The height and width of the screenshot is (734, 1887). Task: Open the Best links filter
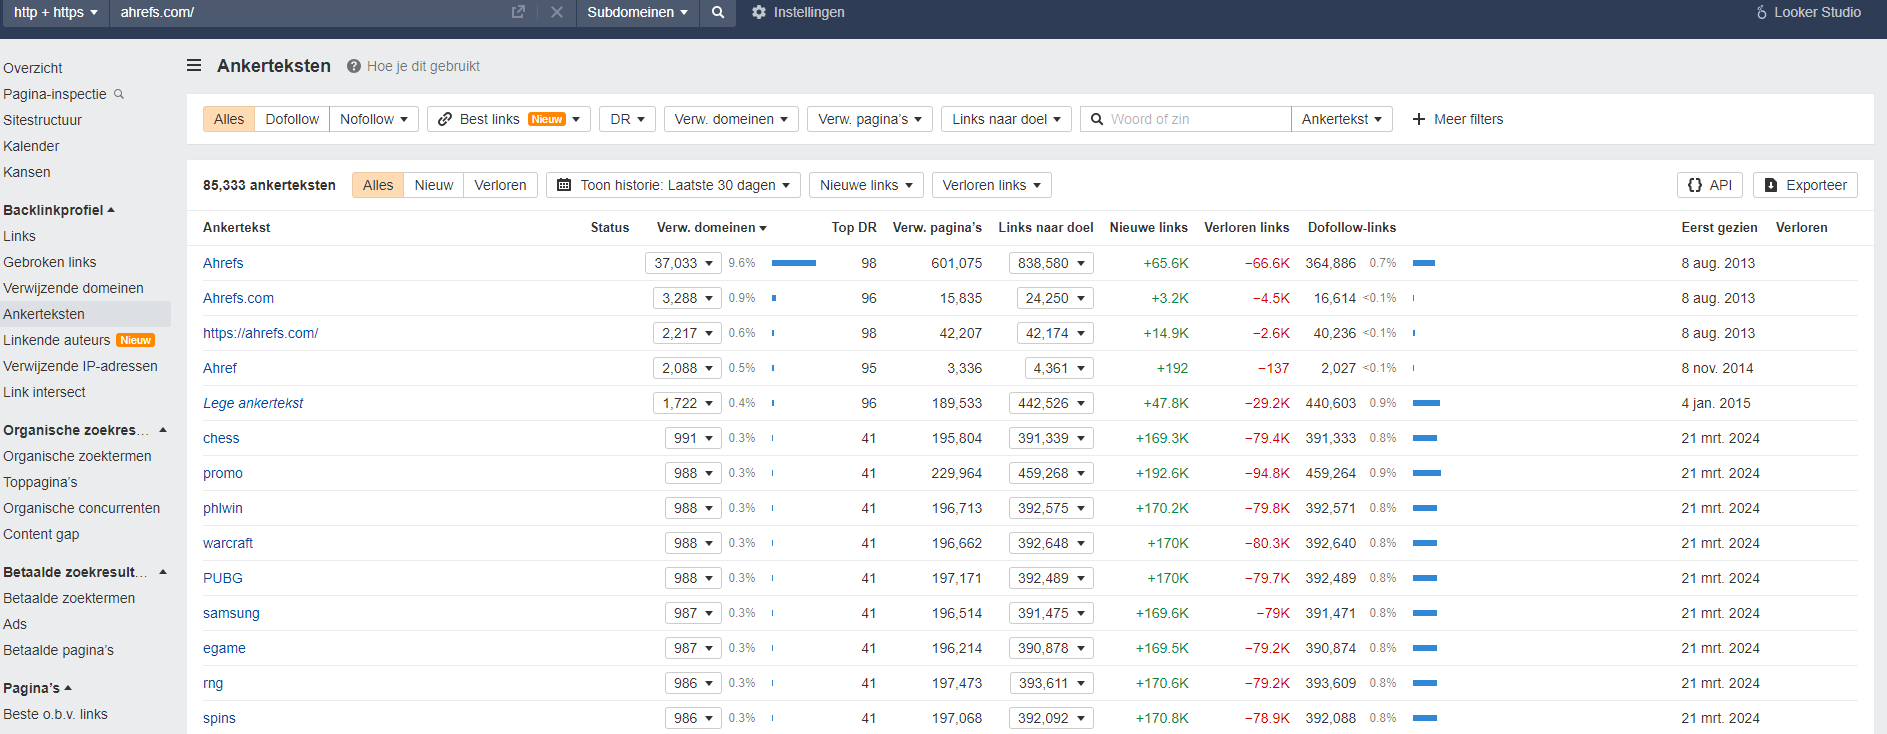pos(509,119)
